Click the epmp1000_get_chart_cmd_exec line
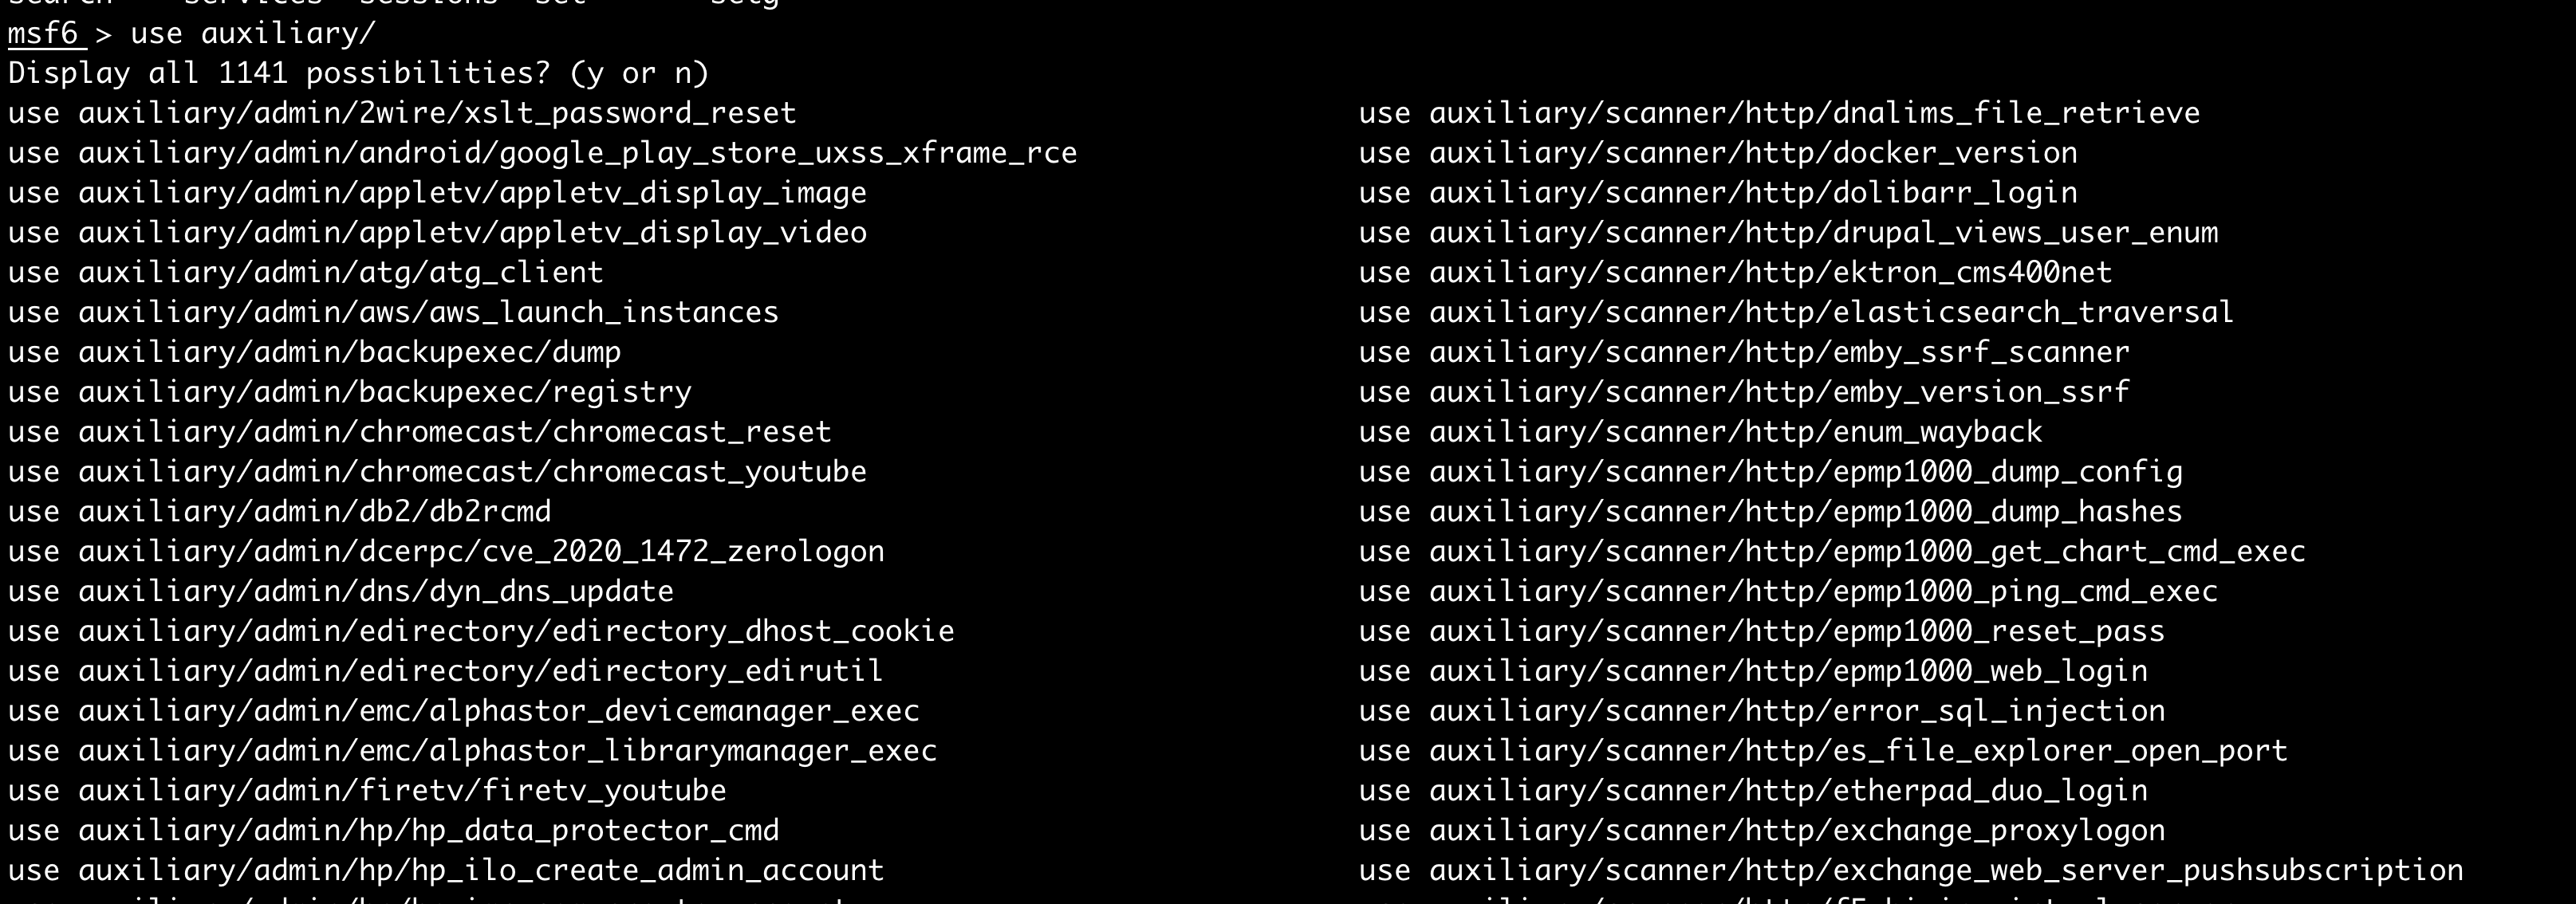The image size is (2576, 904). point(1832,552)
